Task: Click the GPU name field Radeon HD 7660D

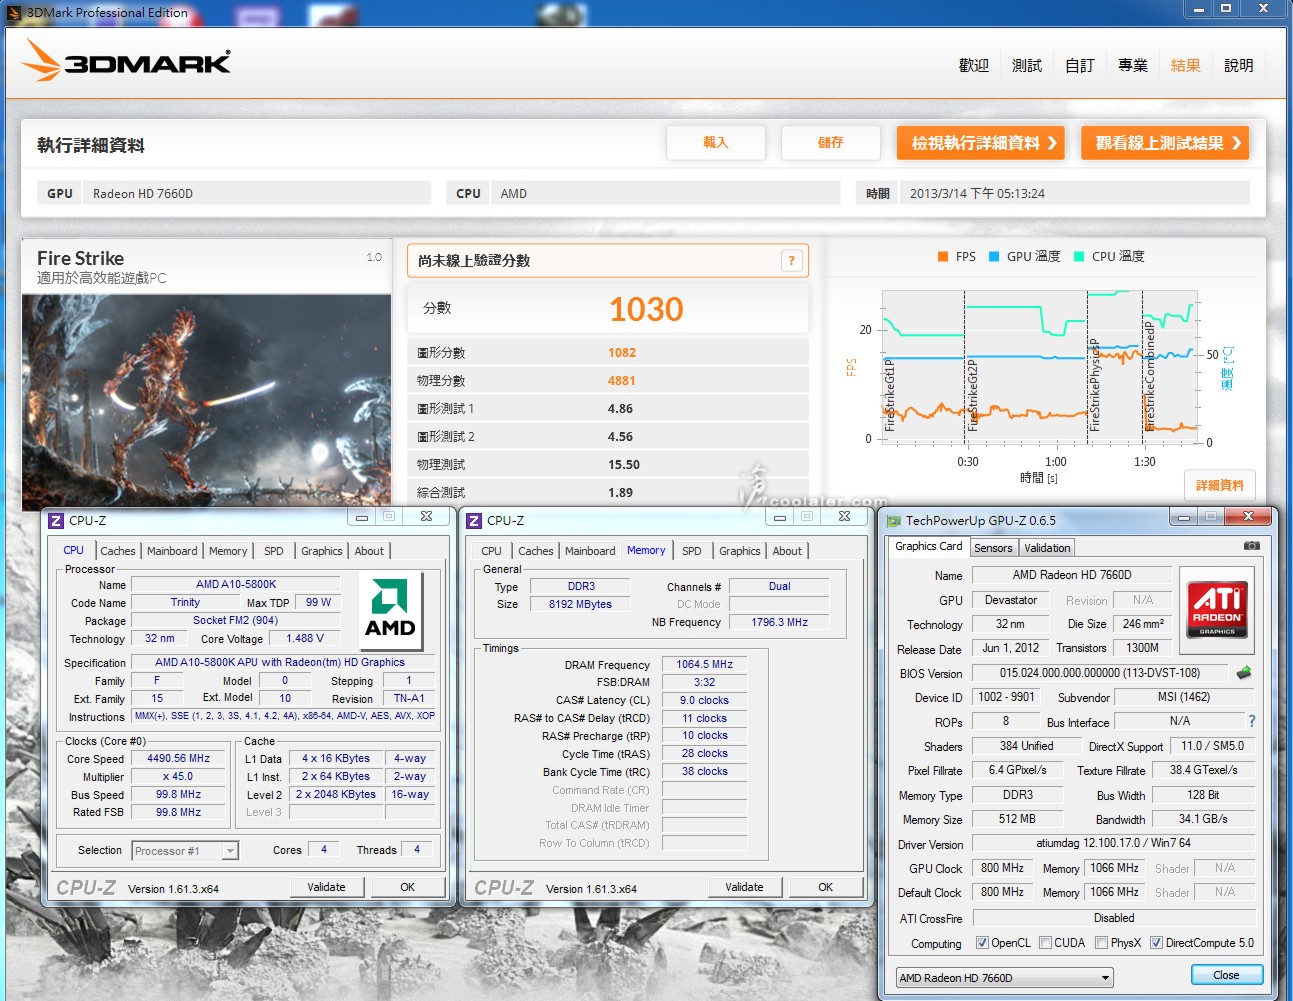Action: [256, 193]
